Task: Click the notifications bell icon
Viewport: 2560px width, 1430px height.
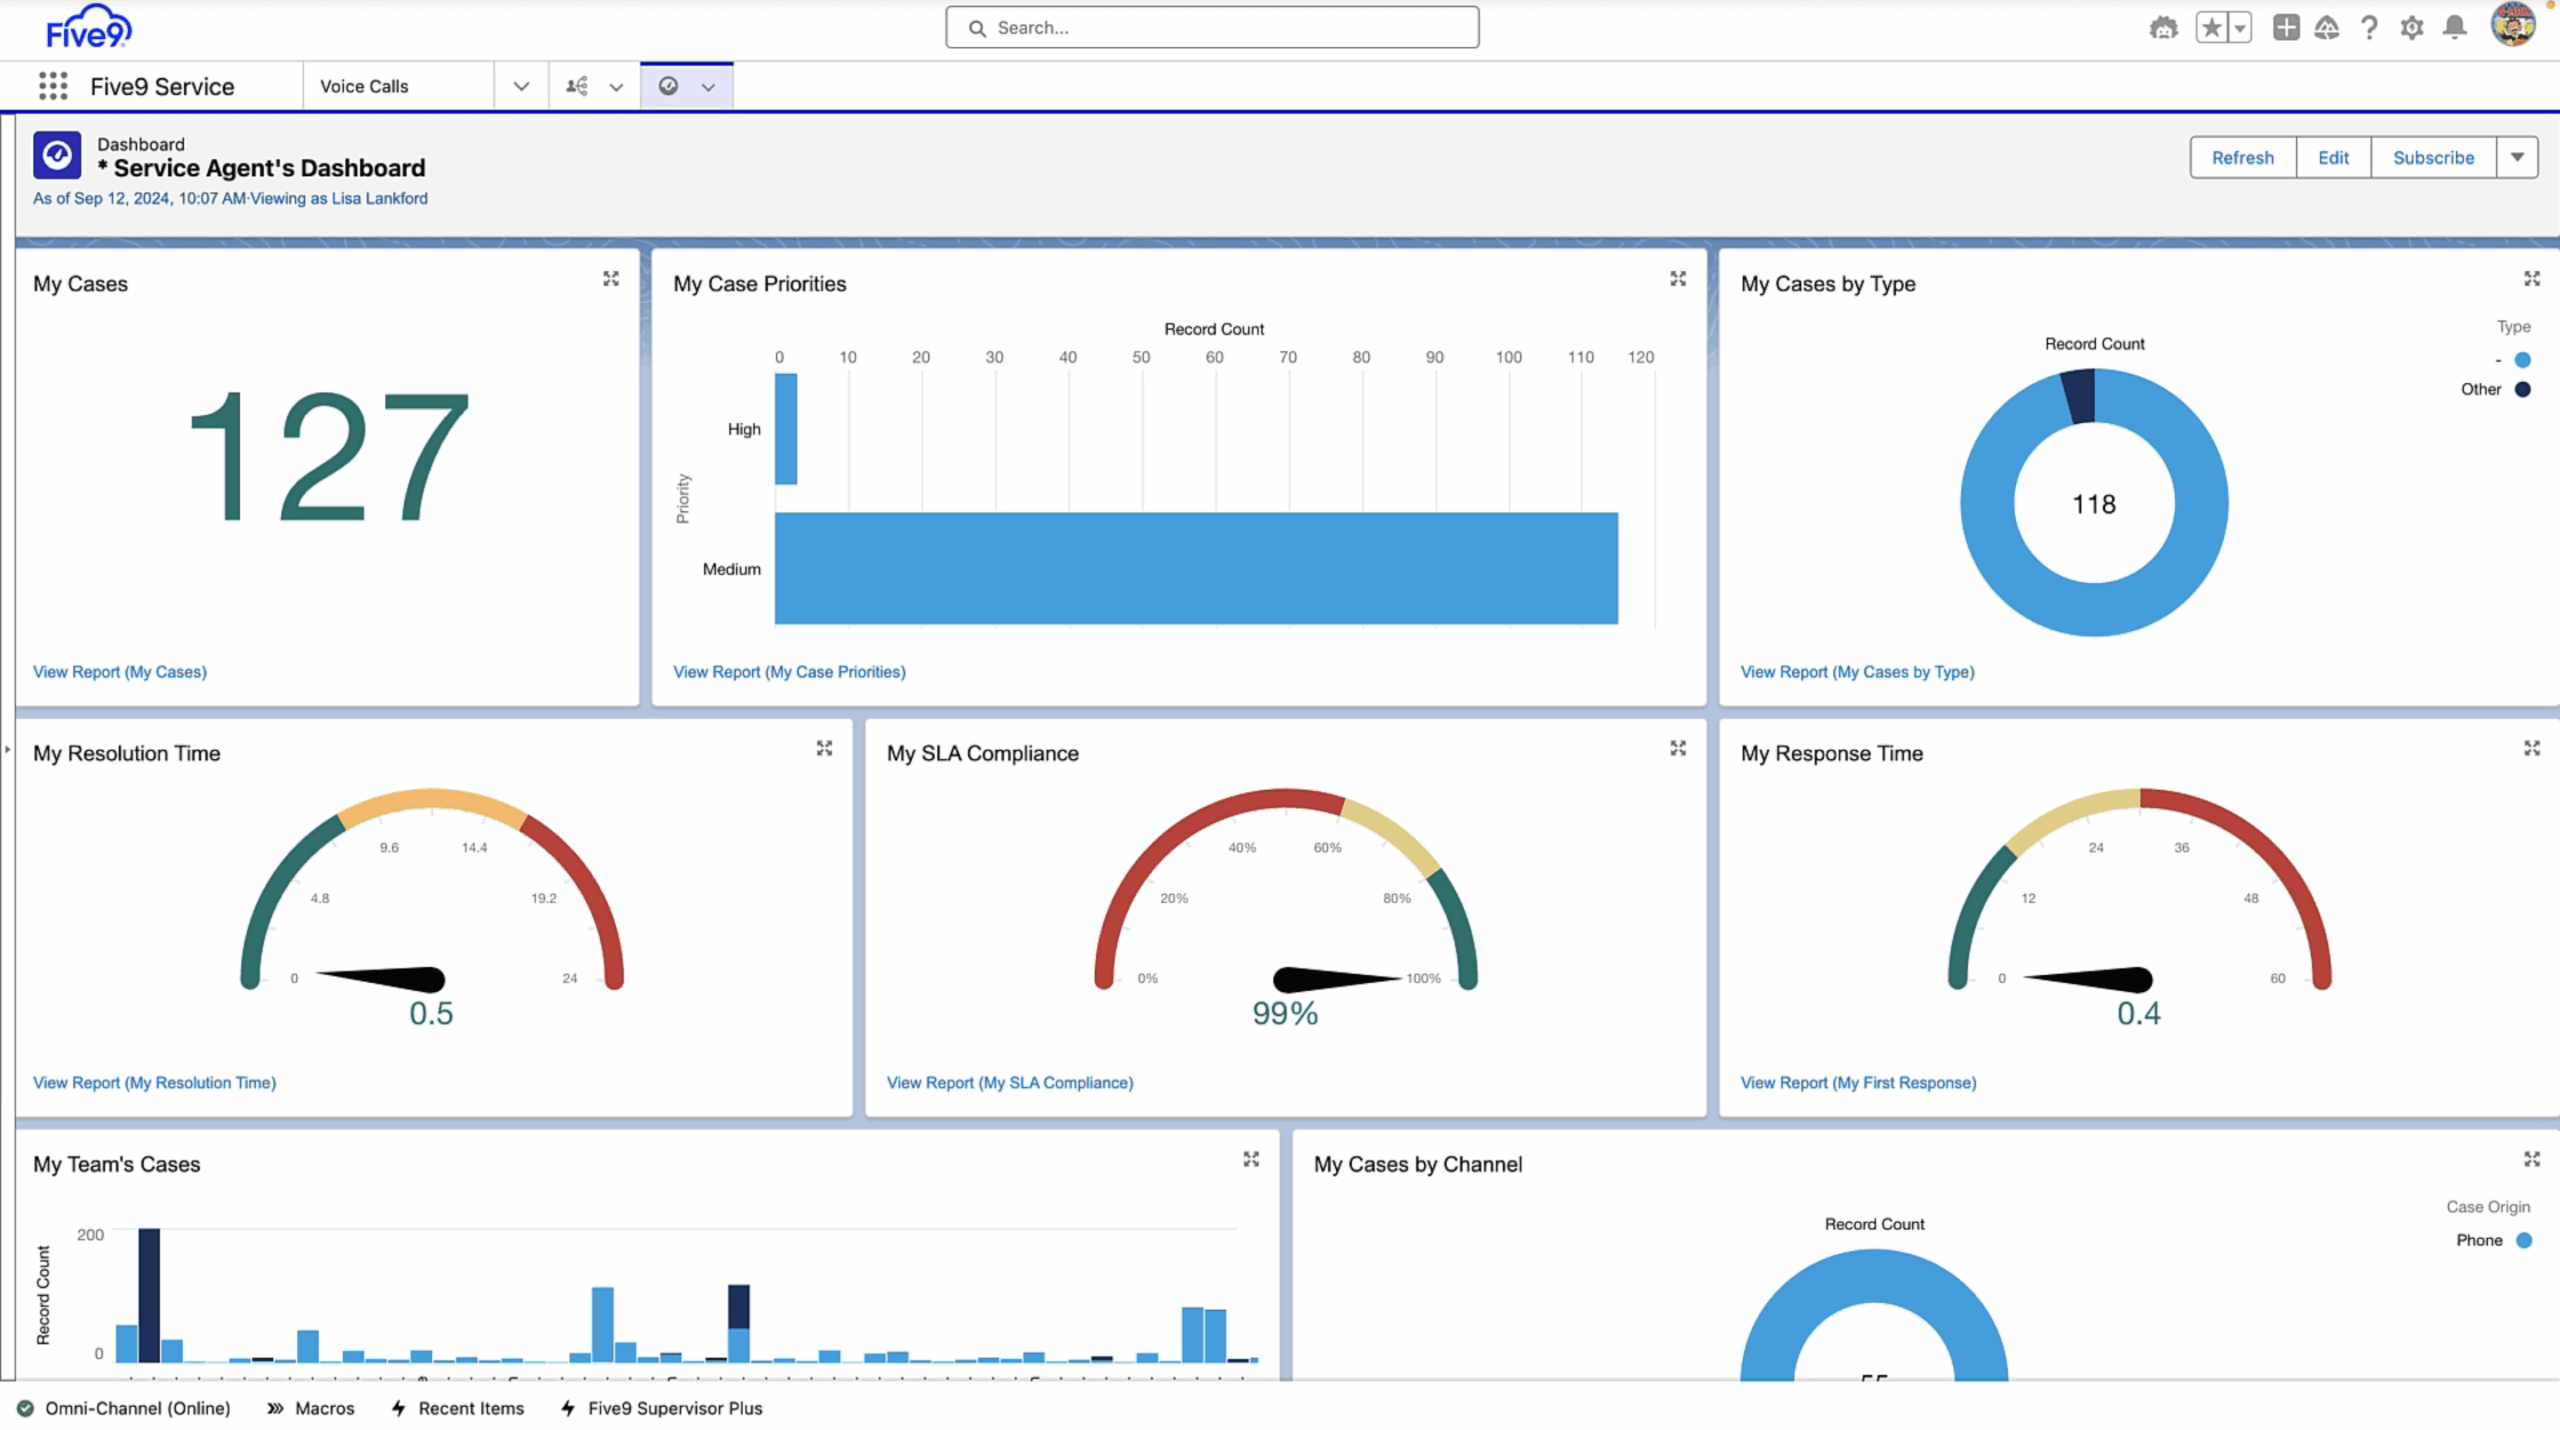Action: coord(2454,28)
